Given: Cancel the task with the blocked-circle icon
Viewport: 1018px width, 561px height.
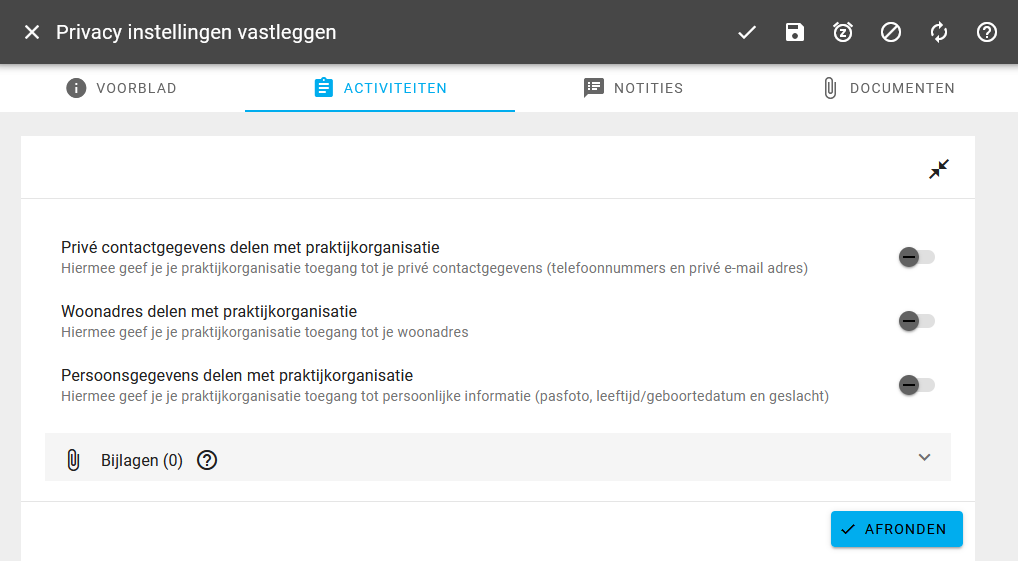Looking at the screenshot, I should pos(891,32).
